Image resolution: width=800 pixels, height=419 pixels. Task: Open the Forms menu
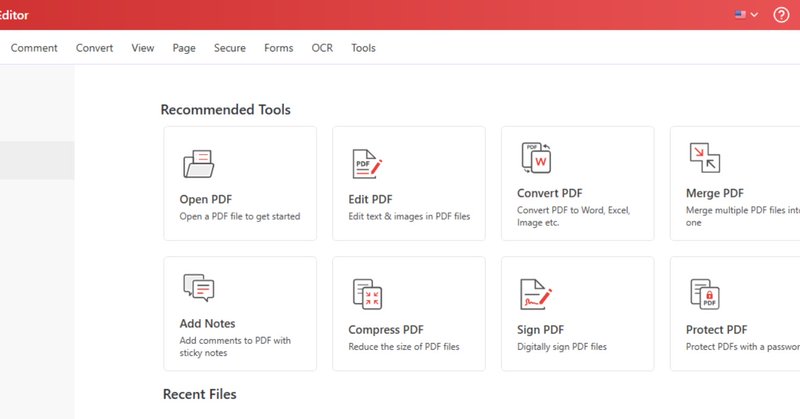279,48
